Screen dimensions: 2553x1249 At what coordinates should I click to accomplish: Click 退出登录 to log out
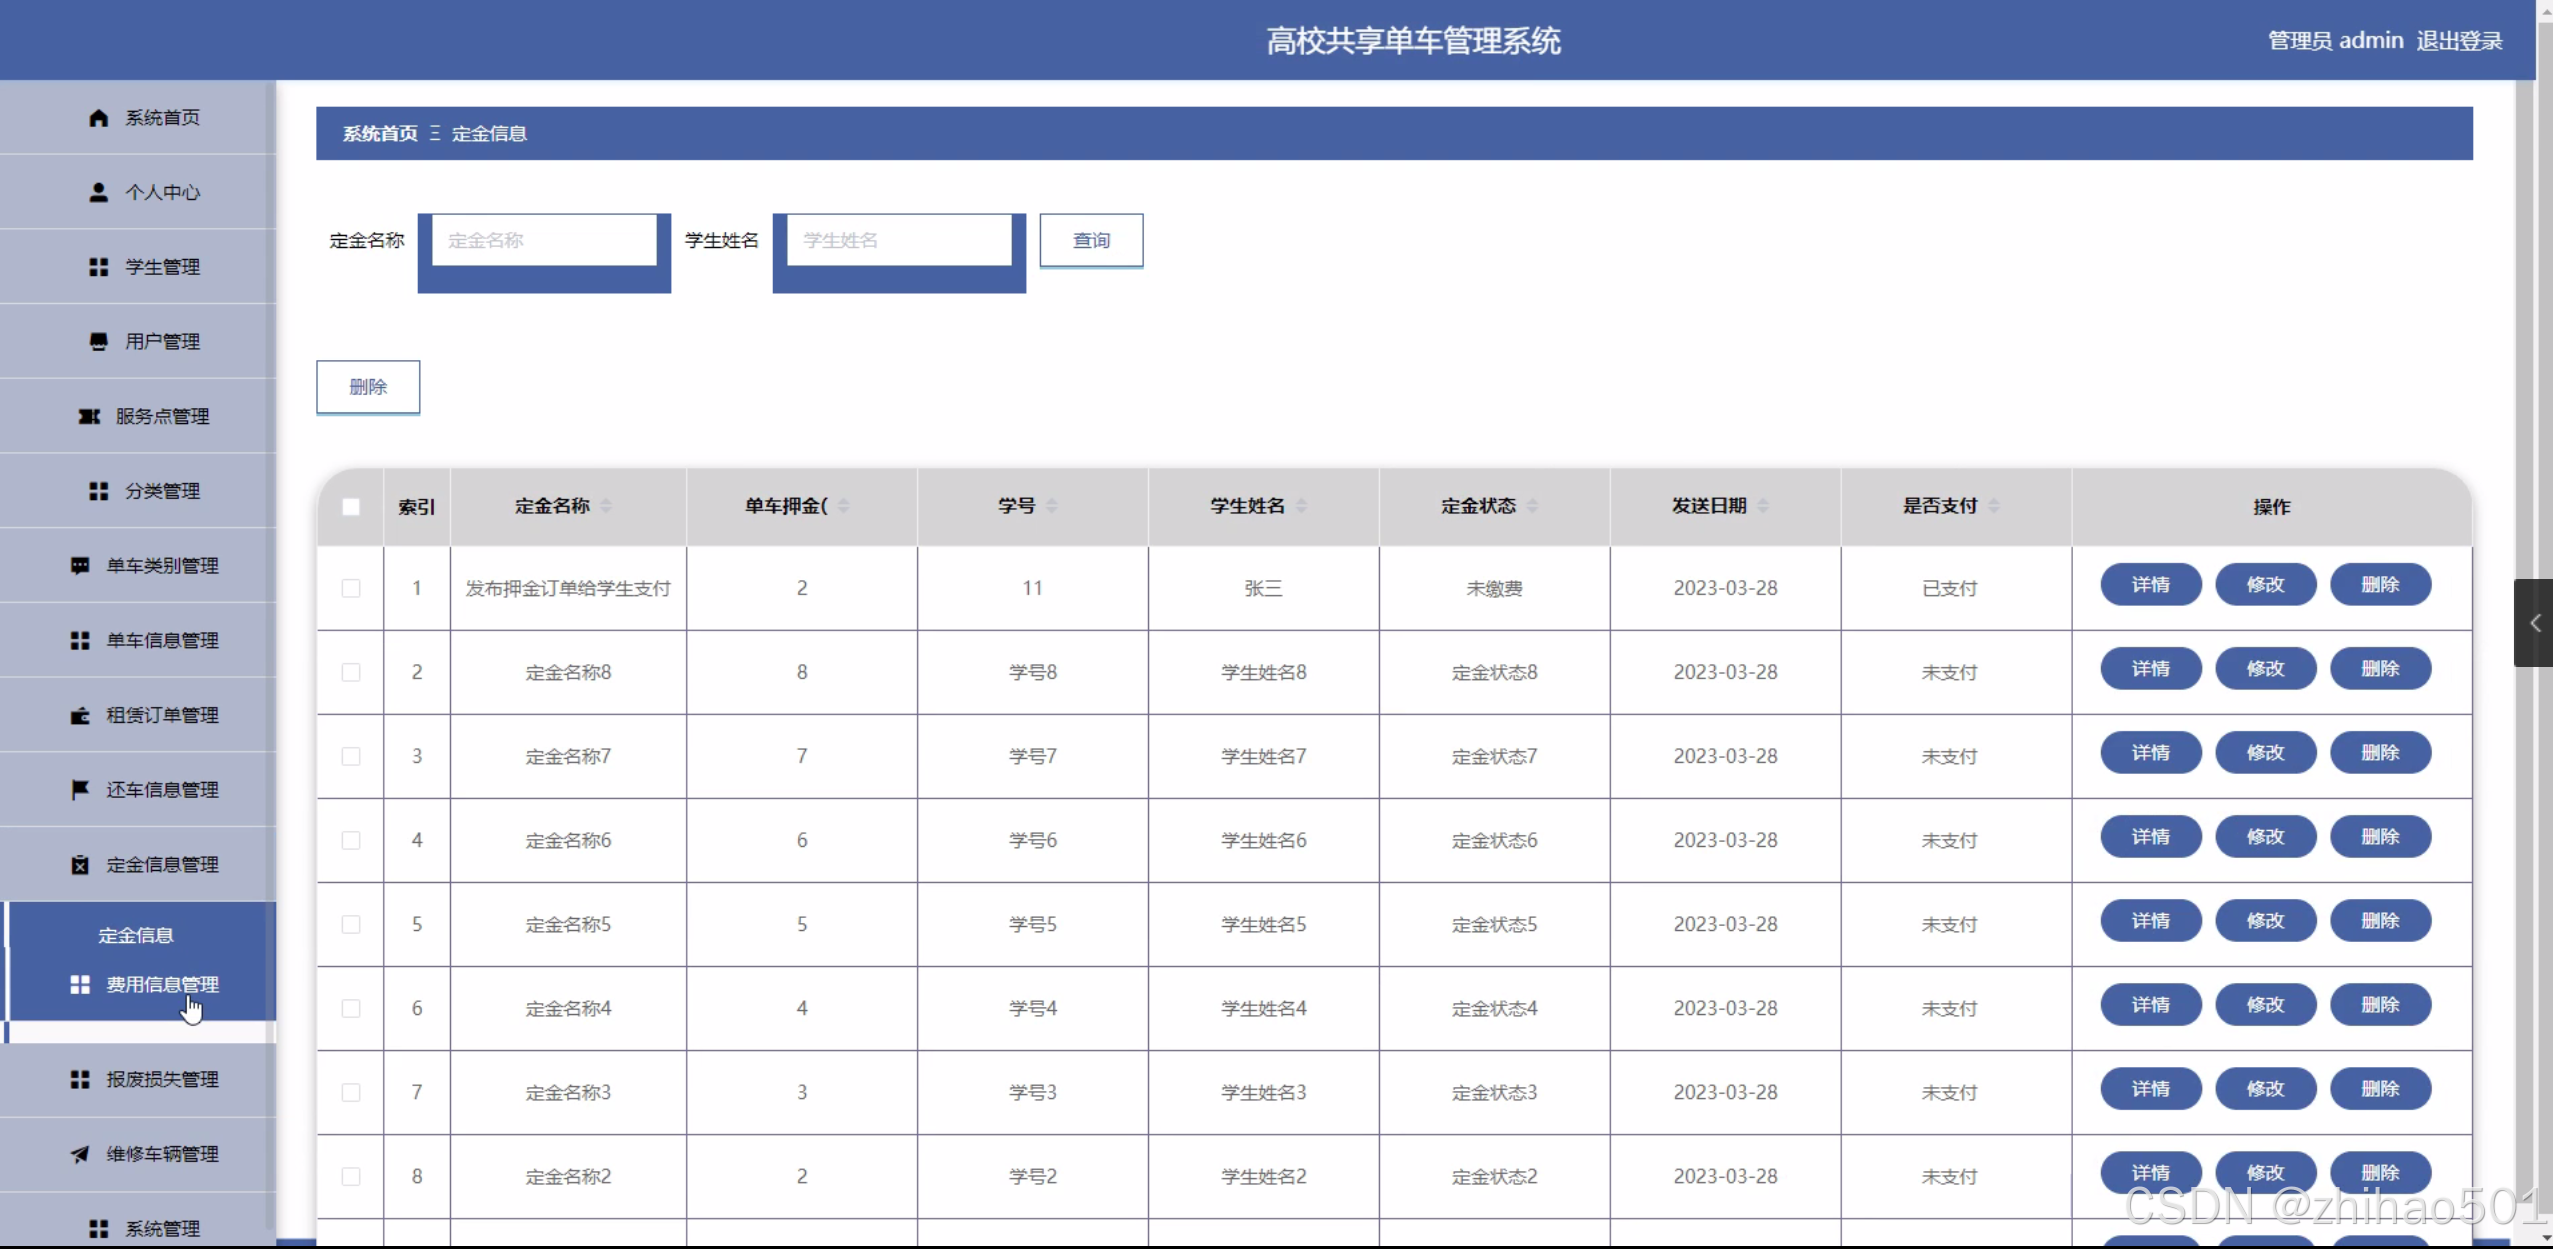pyautogui.click(x=2459, y=41)
